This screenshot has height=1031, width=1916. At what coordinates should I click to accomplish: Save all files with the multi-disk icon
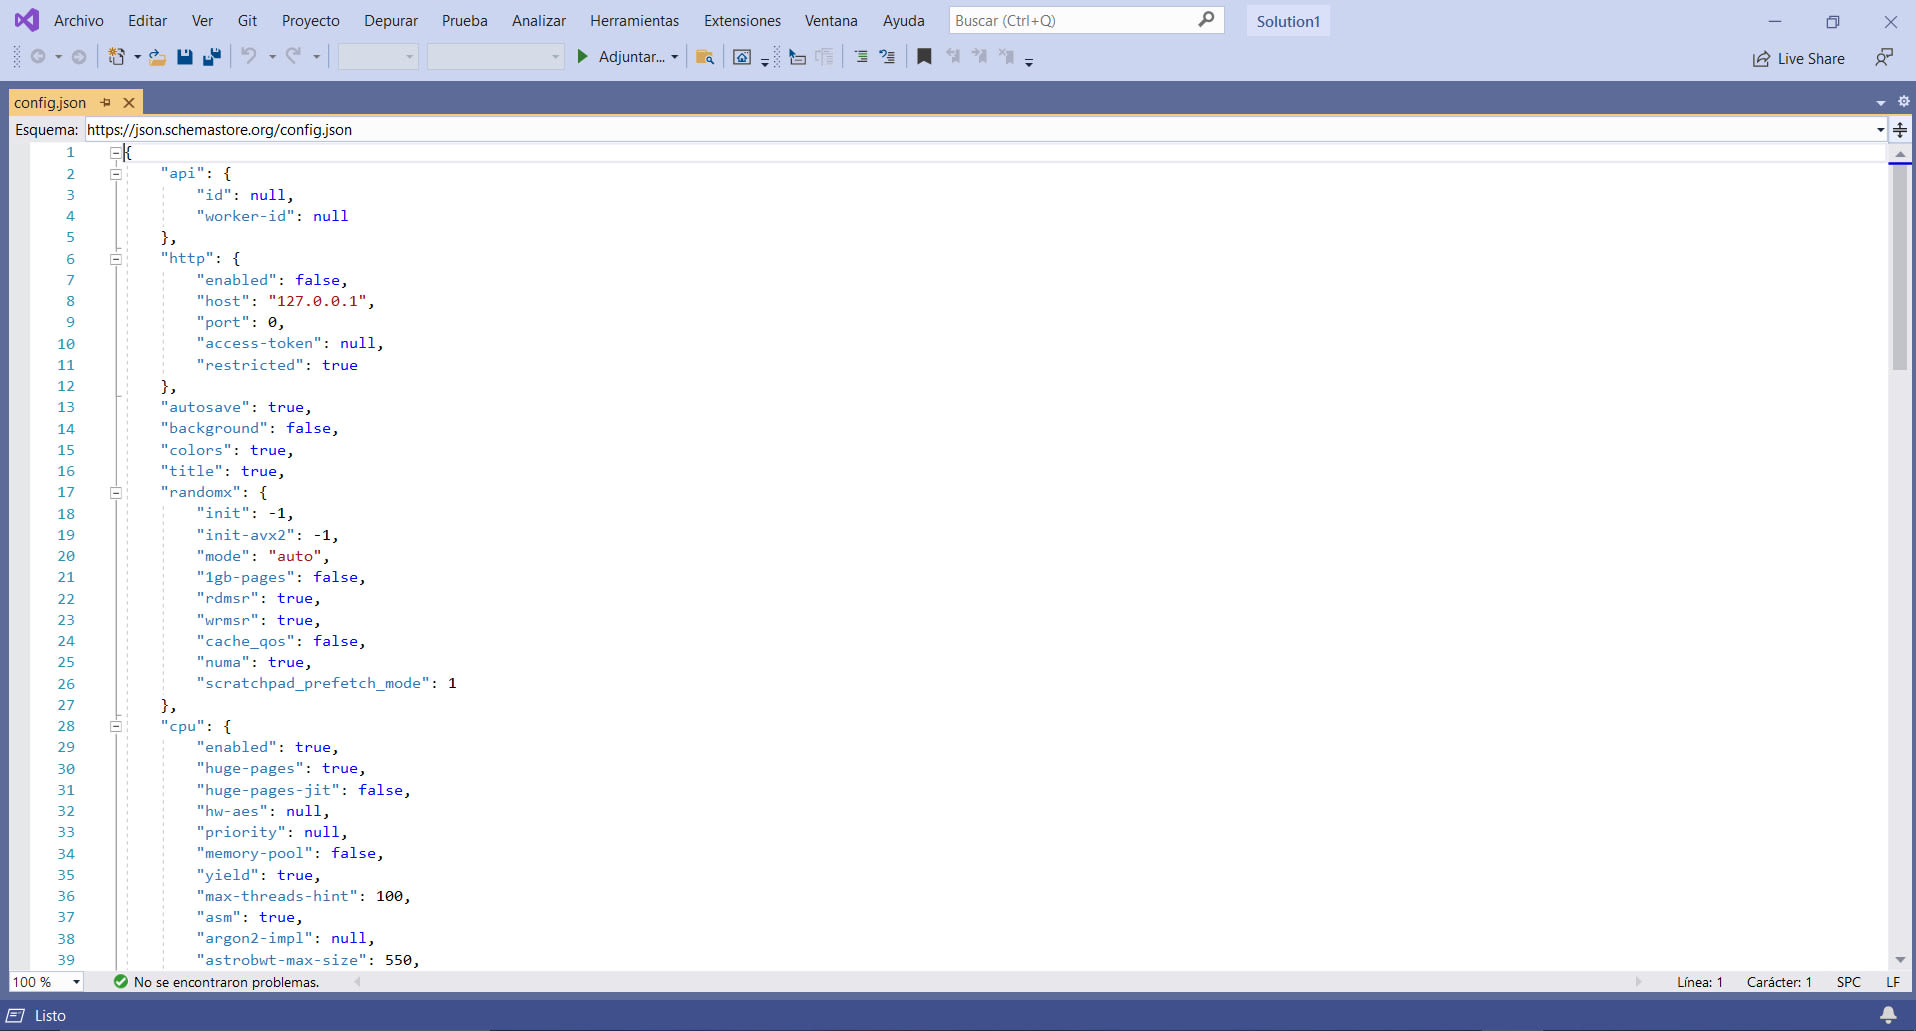[212, 57]
